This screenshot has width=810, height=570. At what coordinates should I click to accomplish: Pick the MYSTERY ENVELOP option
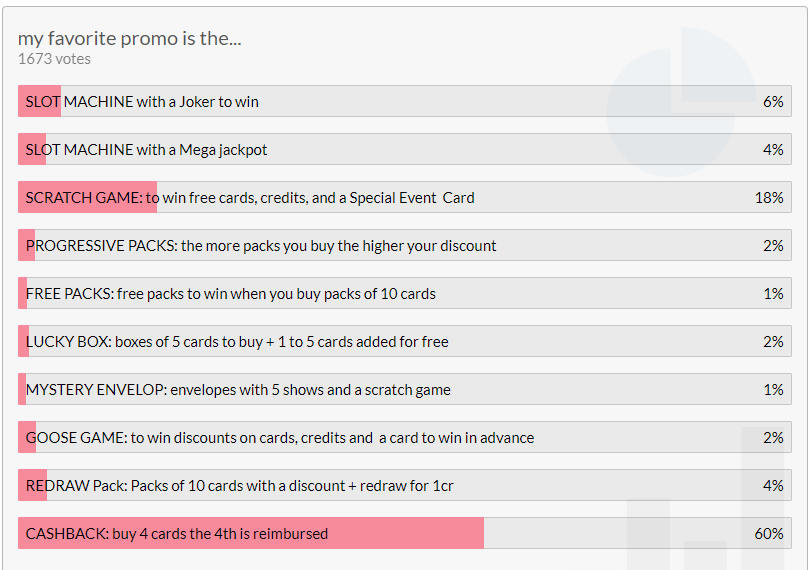[238, 390]
